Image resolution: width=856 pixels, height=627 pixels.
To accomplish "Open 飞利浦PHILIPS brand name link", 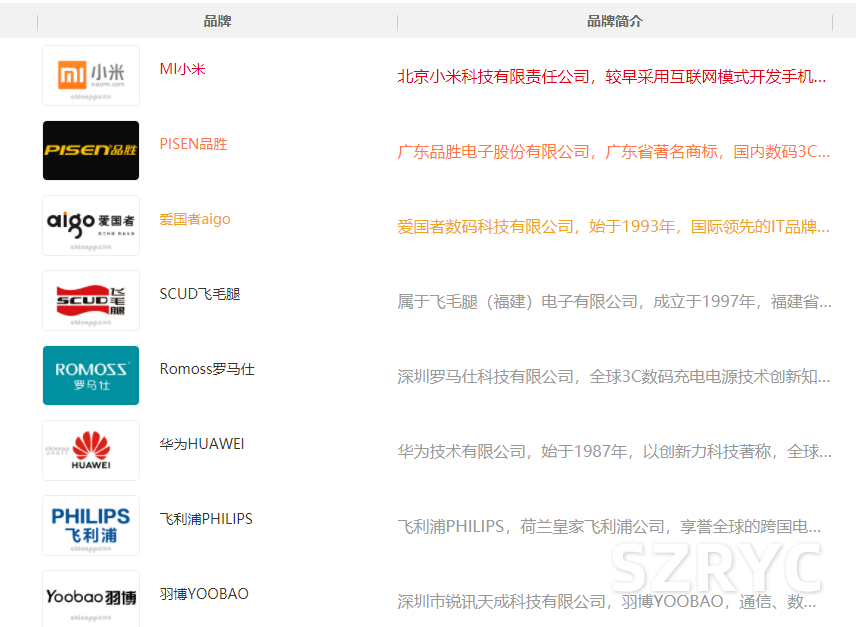I will [206, 519].
